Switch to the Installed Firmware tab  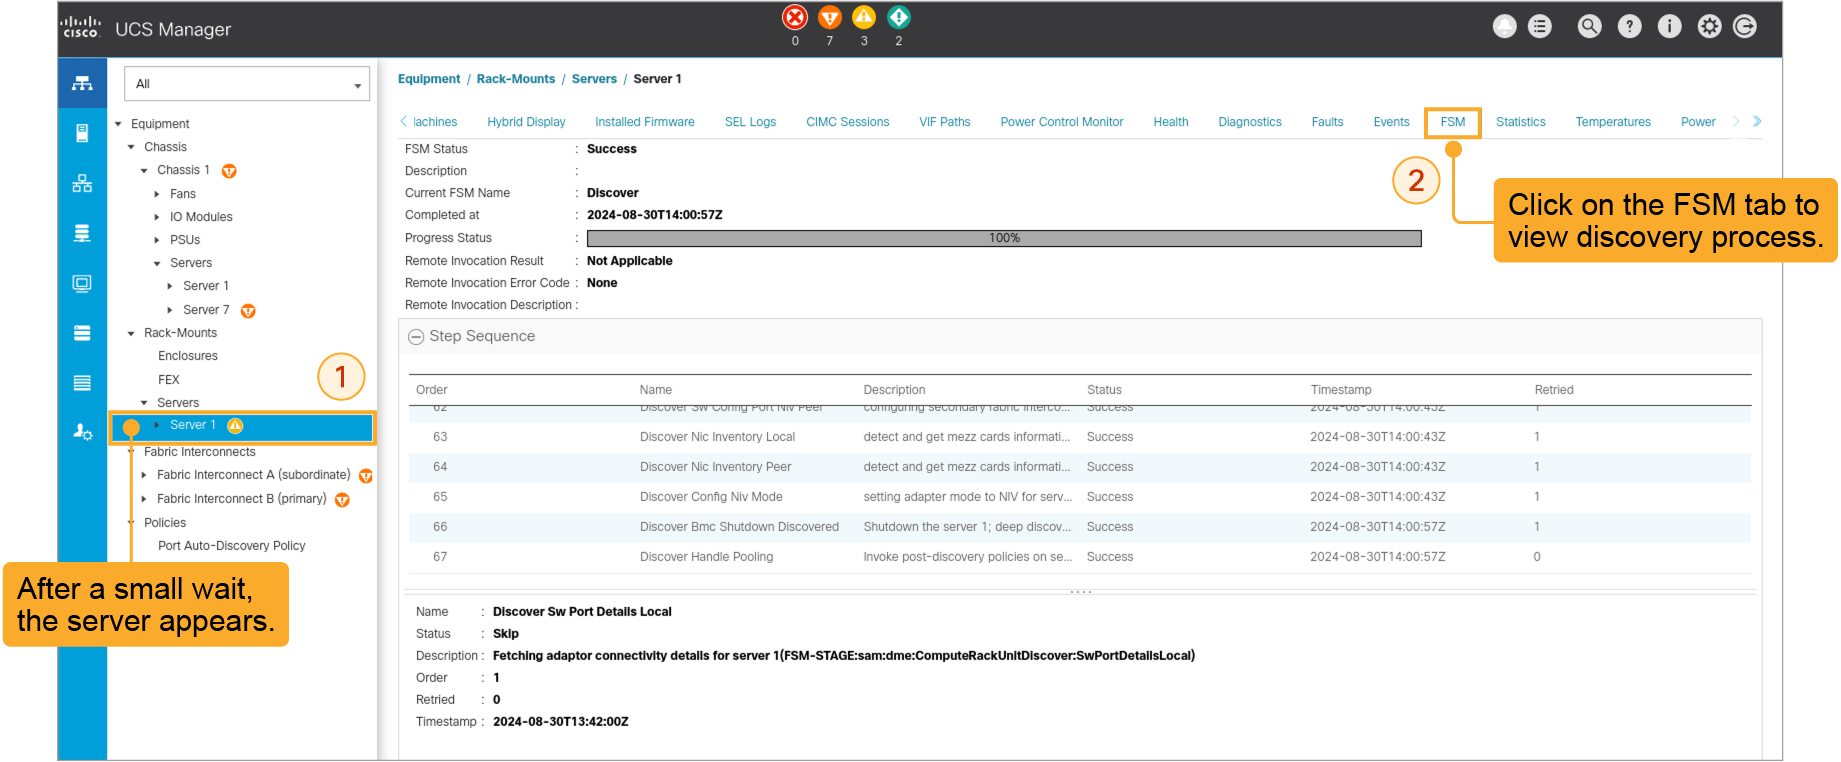point(645,122)
